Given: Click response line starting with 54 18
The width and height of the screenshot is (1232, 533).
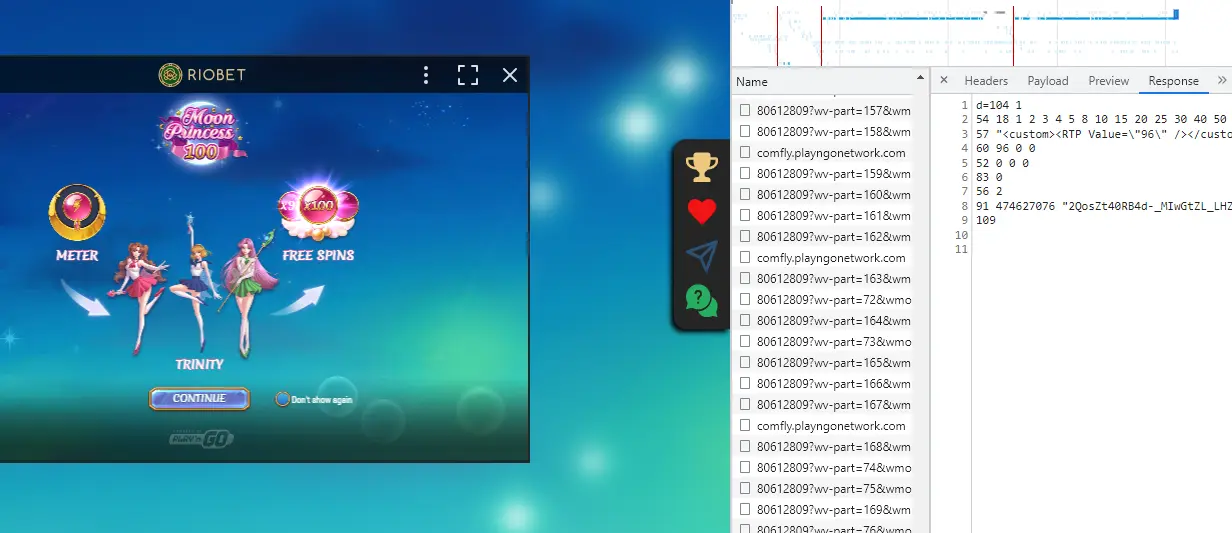Looking at the screenshot, I should [x=1102, y=119].
